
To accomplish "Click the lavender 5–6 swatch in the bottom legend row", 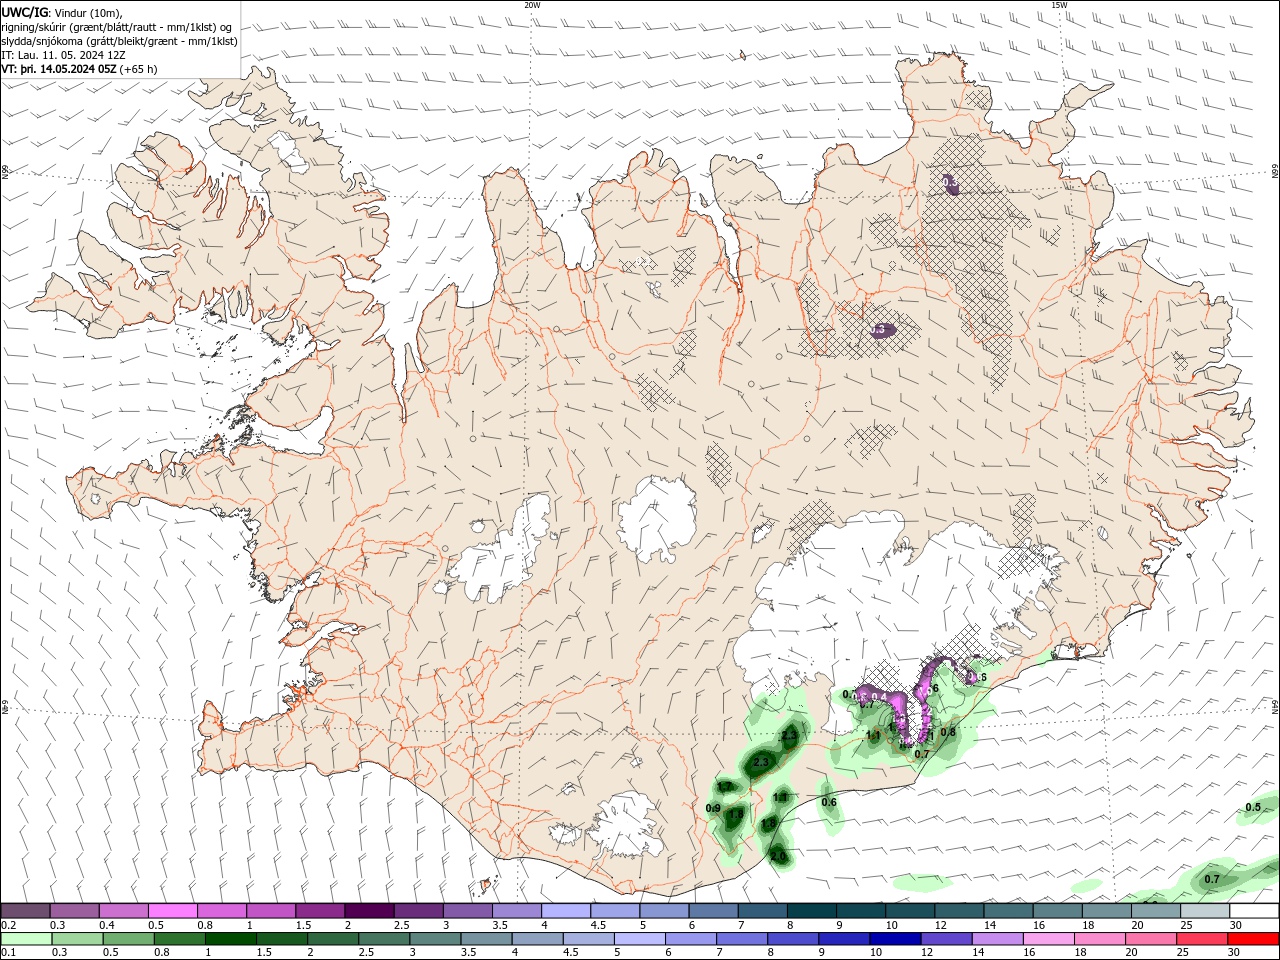I will [x=639, y=939].
